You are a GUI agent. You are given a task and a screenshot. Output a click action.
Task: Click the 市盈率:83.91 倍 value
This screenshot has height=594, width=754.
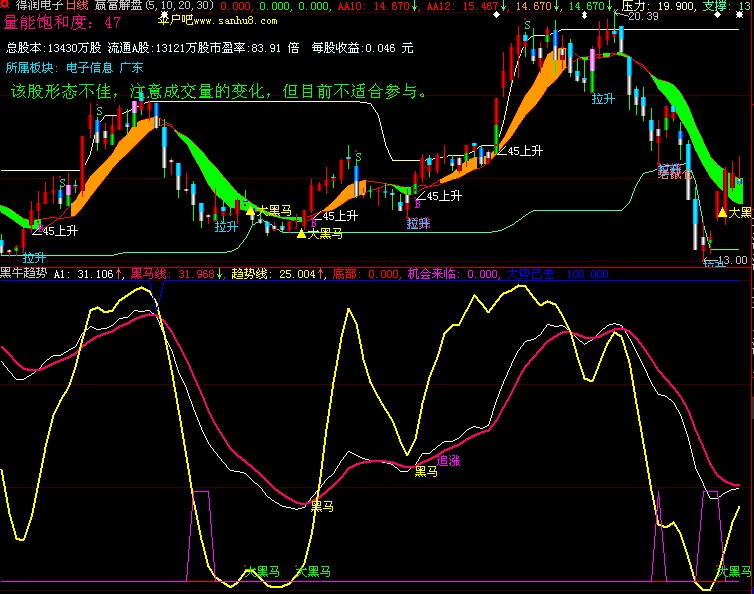coord(254,48)
